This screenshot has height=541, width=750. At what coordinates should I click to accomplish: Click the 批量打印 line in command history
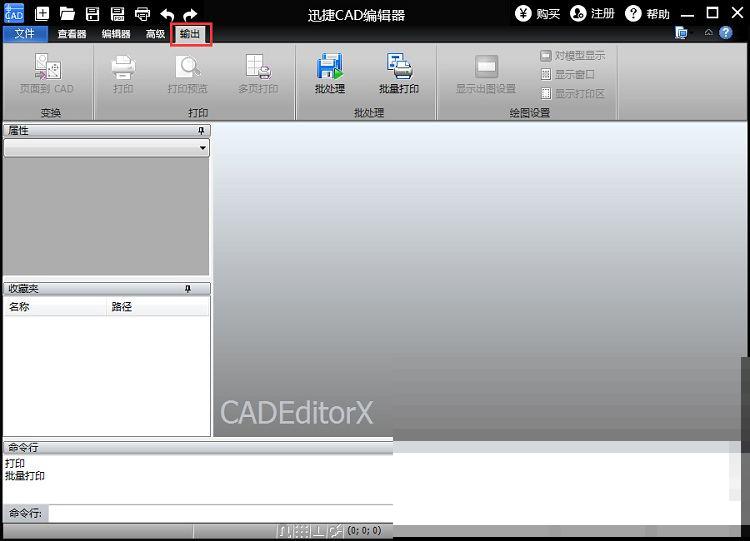(25, 476)
